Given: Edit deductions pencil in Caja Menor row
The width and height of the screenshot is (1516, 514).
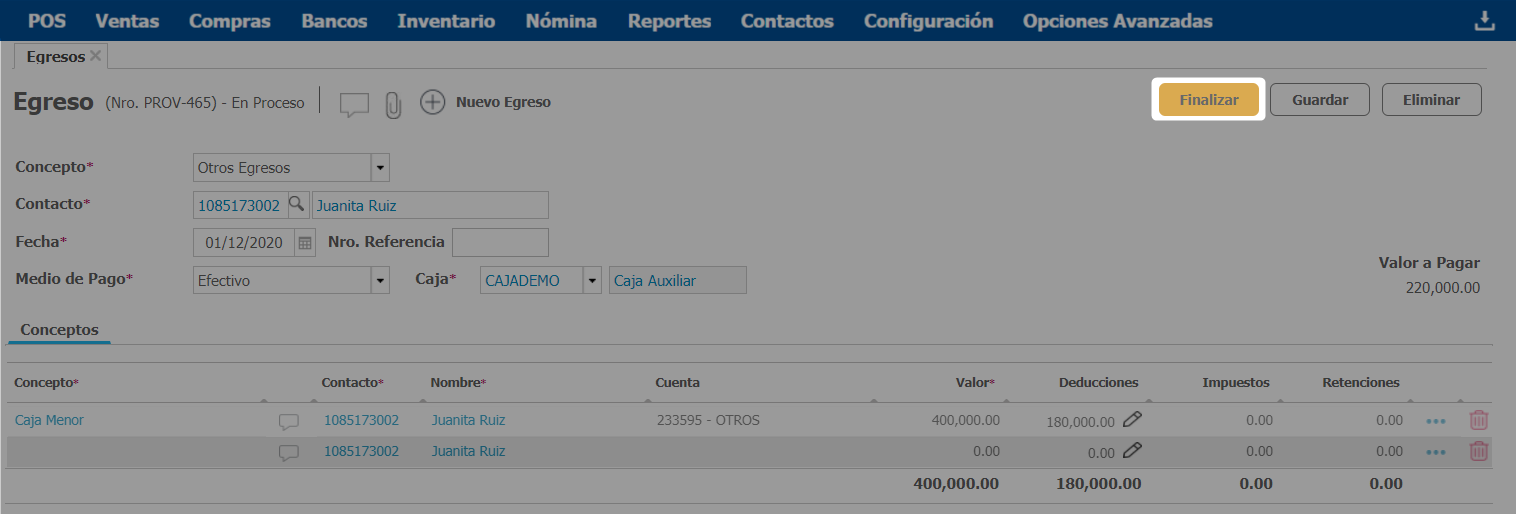Looking at the screenshot, I should pyautogui.click(x=1132, y=421).
